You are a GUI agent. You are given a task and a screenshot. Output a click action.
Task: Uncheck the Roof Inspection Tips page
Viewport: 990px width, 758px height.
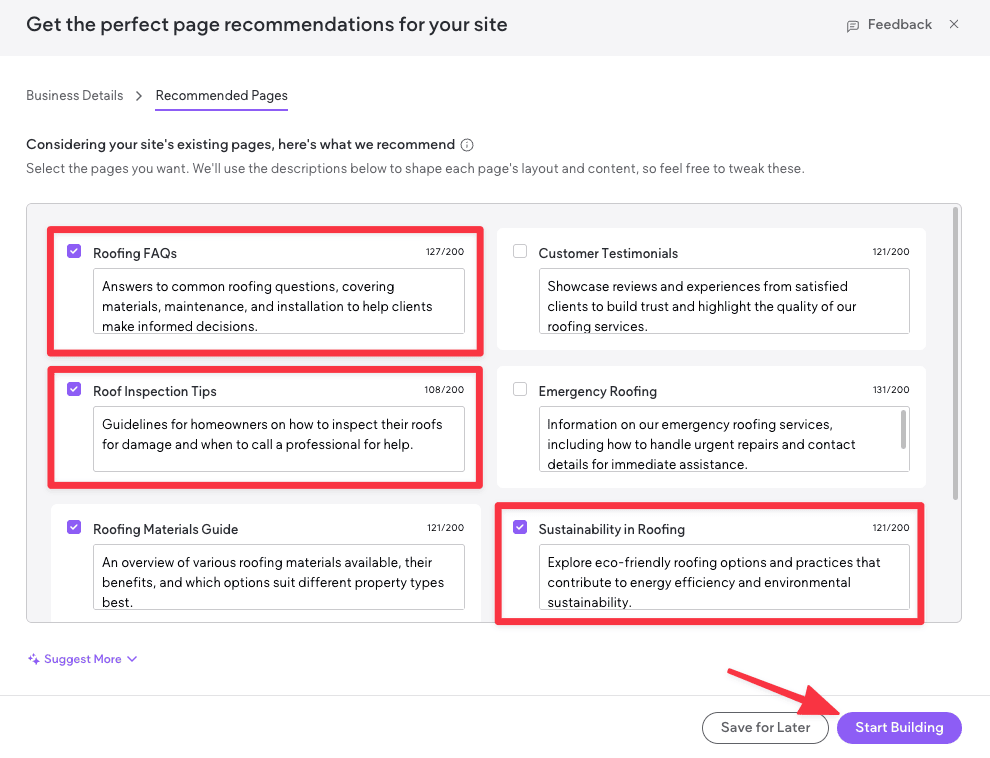[x=74, y=389]
